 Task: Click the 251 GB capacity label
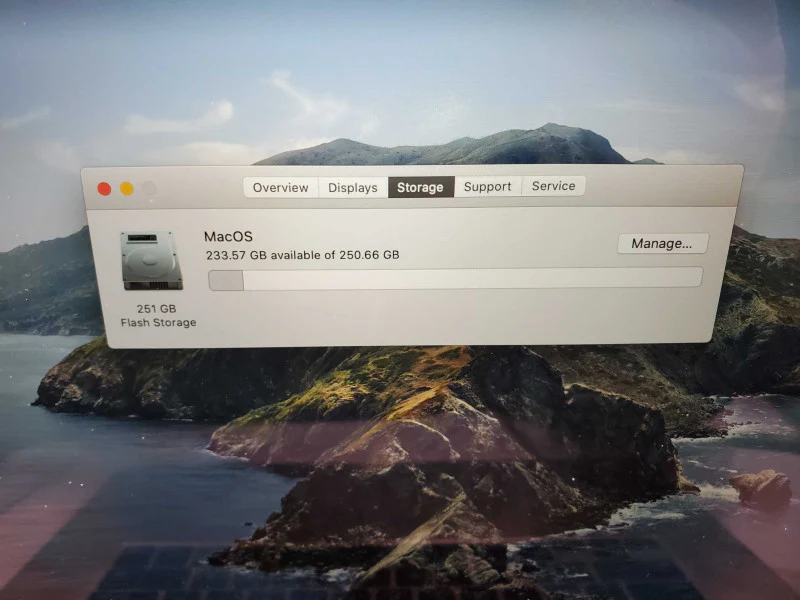coord(156,309)
